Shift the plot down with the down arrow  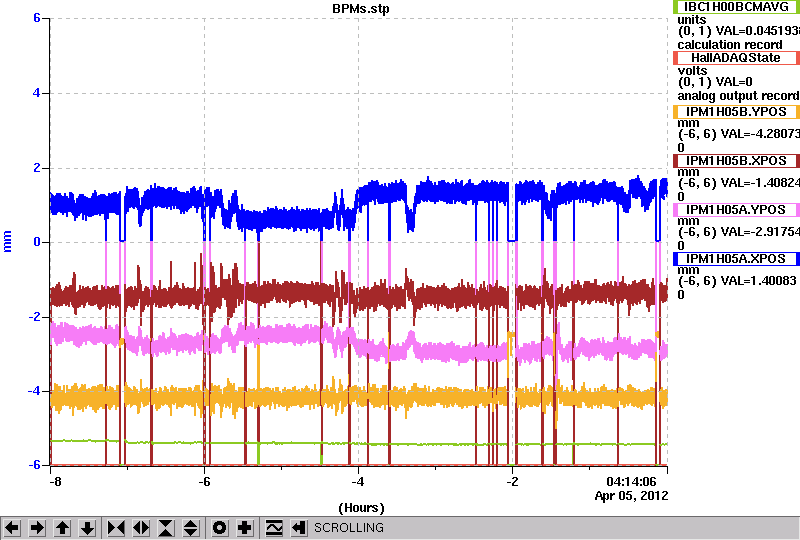88,528
